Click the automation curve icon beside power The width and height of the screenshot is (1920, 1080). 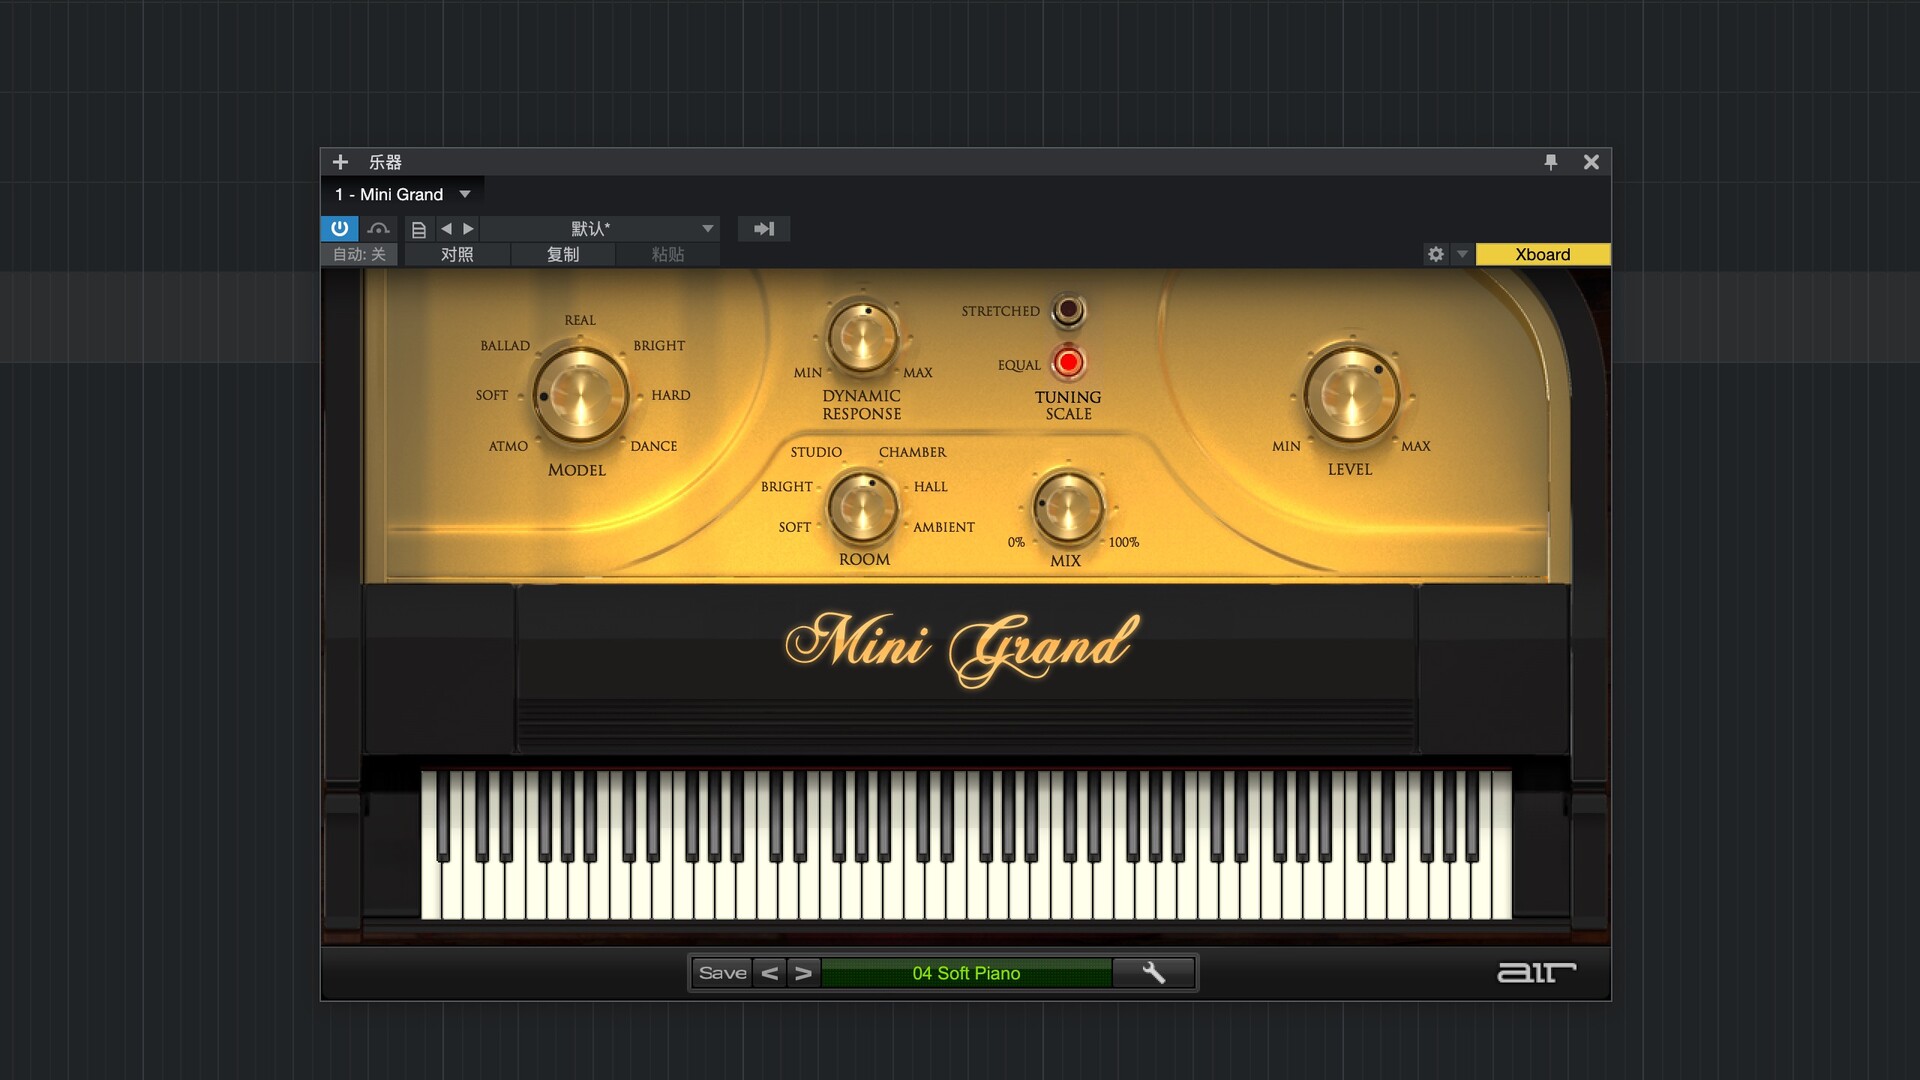pyautogui.click(x=378, y=229)
